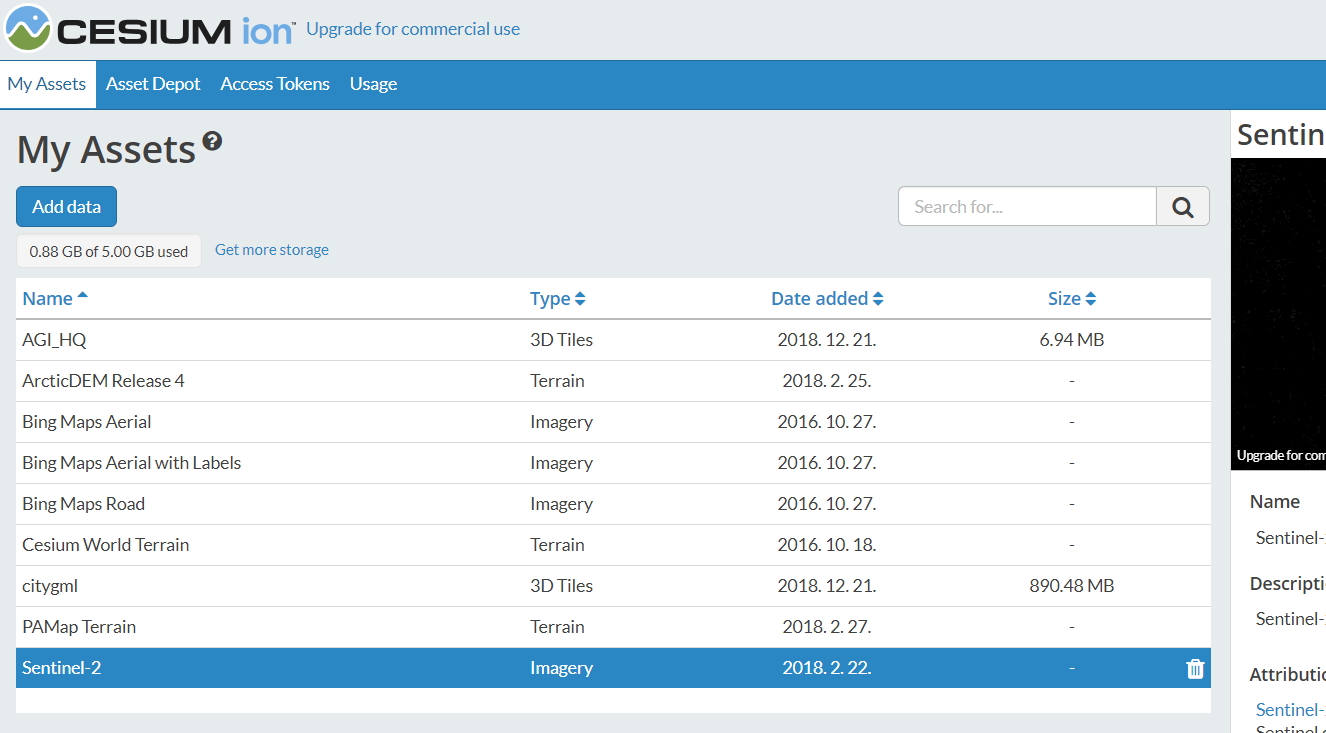The height and width of the screenshot is (733, 1326).
Task: Select the Bing Maps Road asset
Action: pyautogui.click(x=613, y=504)
